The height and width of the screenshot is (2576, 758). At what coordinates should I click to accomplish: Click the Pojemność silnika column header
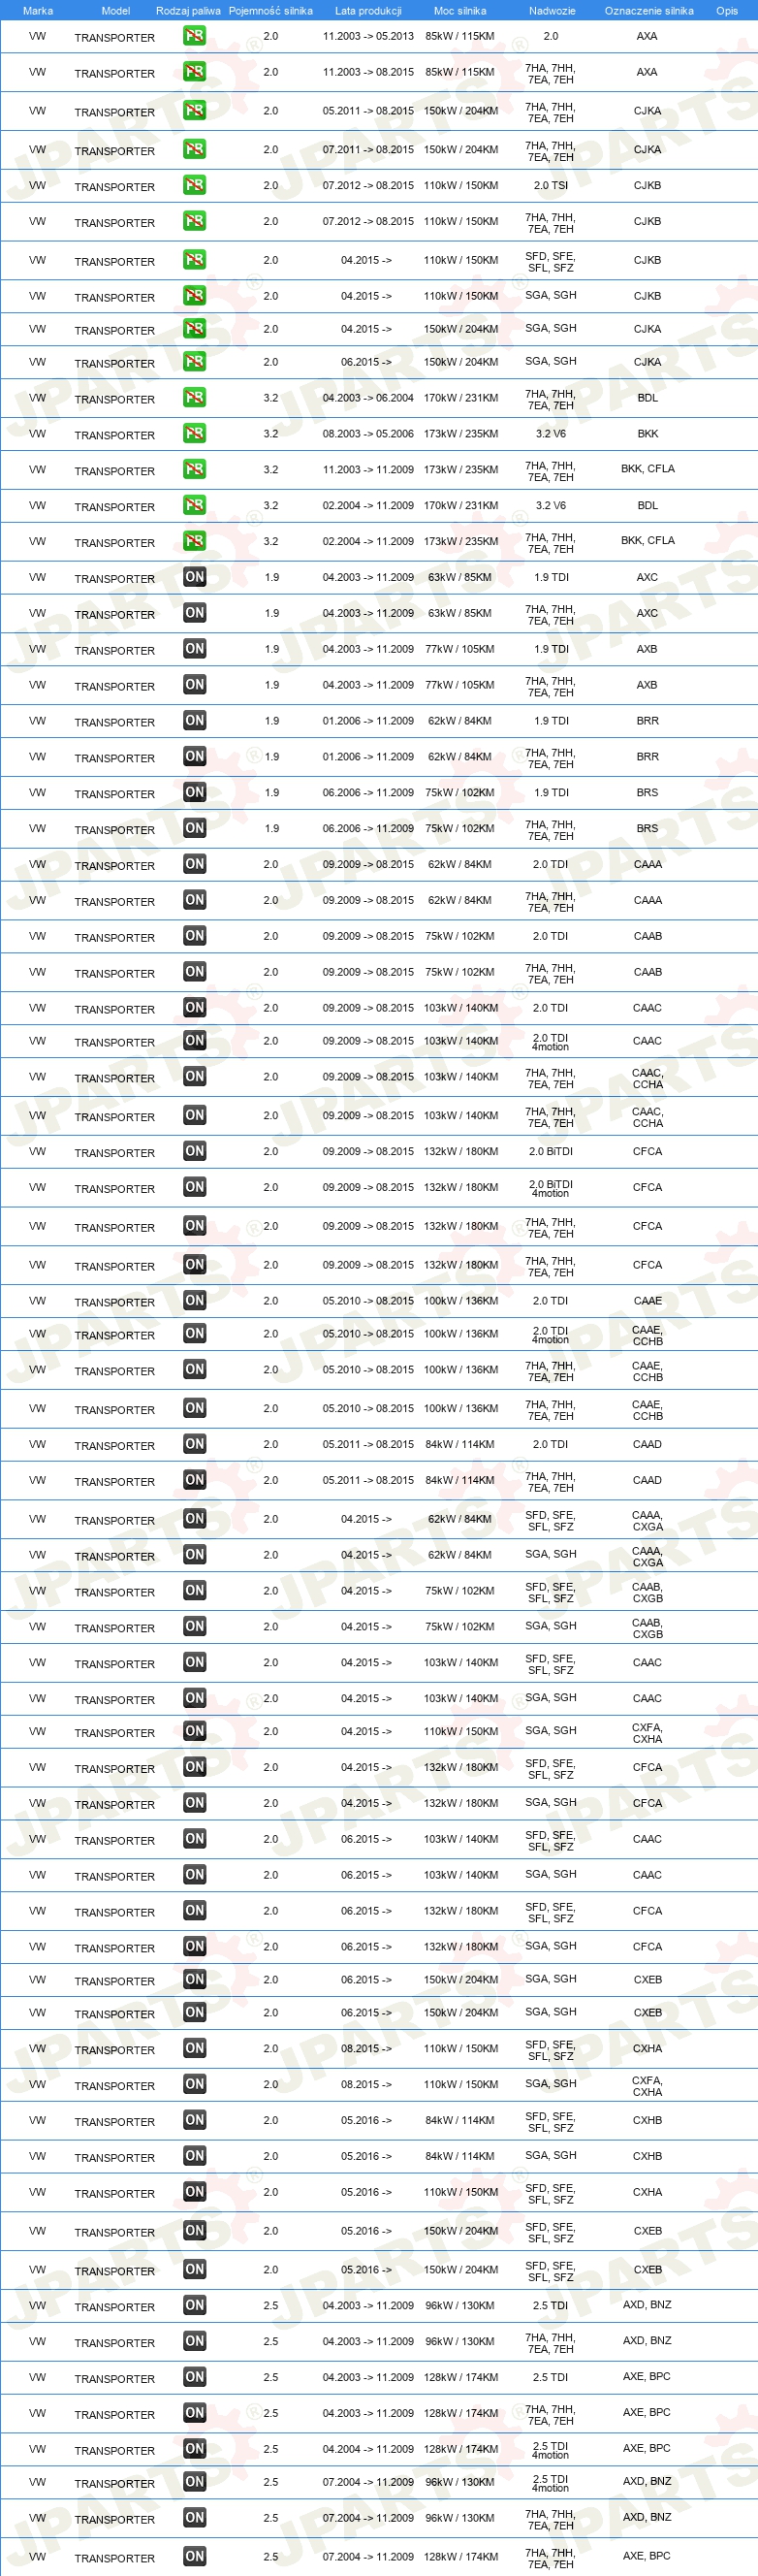[x=270, y=11]
